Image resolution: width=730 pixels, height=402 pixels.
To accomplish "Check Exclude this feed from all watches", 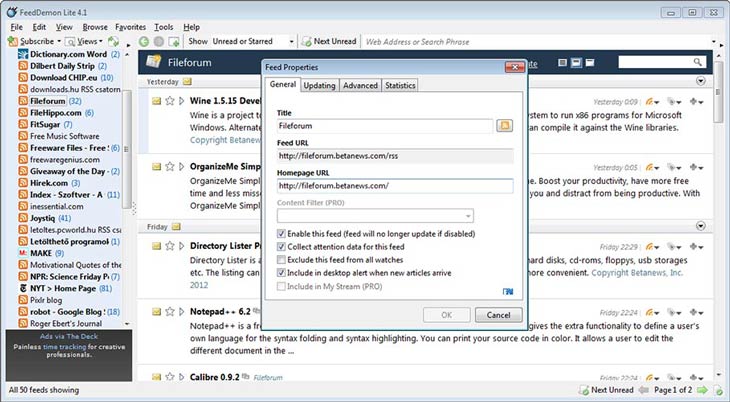I will [x=282, y=259].
